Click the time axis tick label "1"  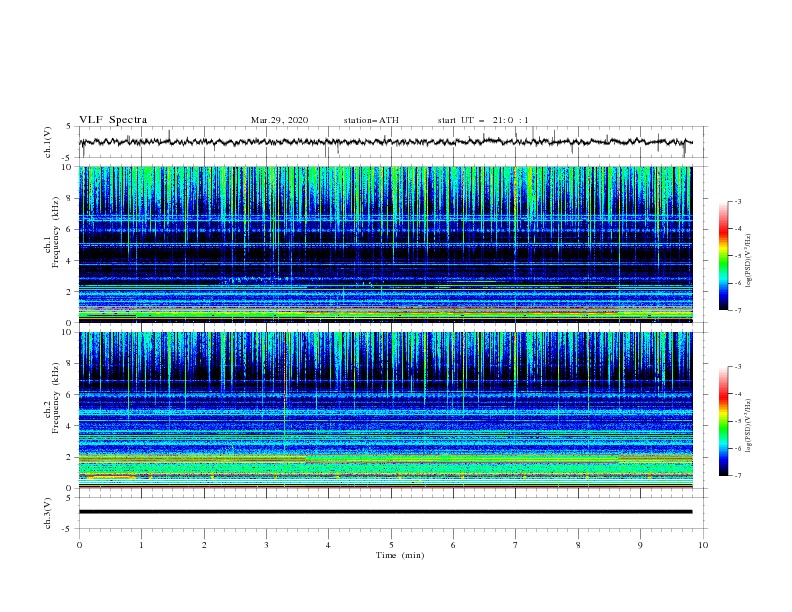pos(141,545)
